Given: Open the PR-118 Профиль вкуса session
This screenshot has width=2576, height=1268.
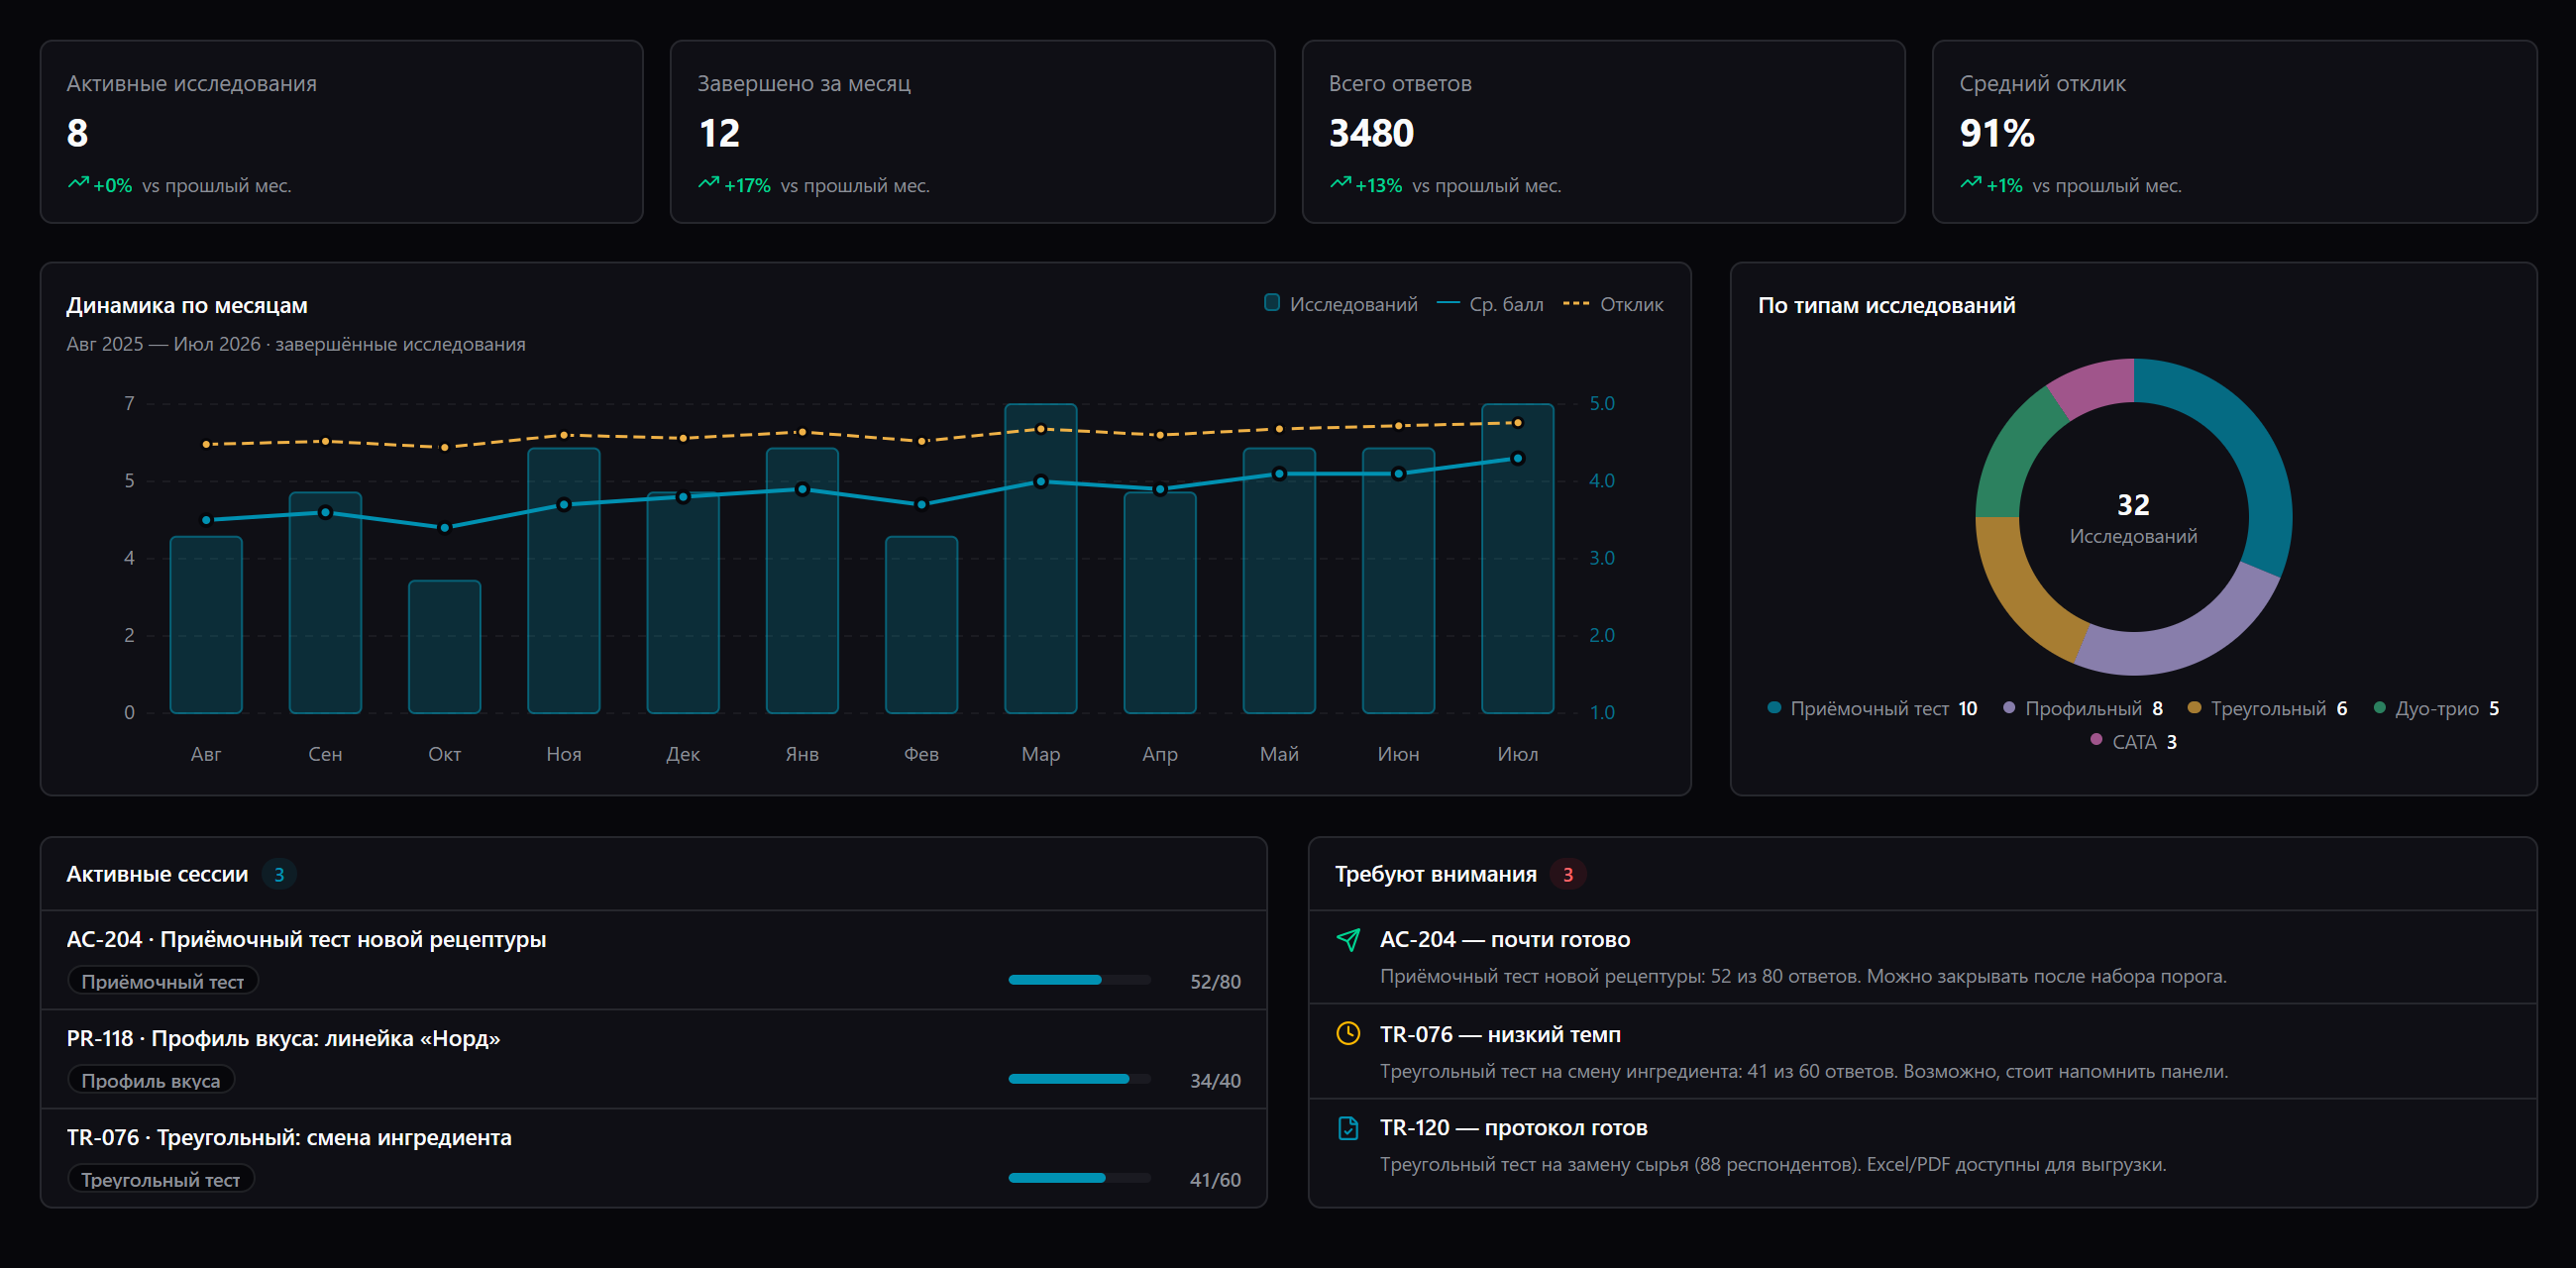Looking at the screenshot, I should point(653,1058).
